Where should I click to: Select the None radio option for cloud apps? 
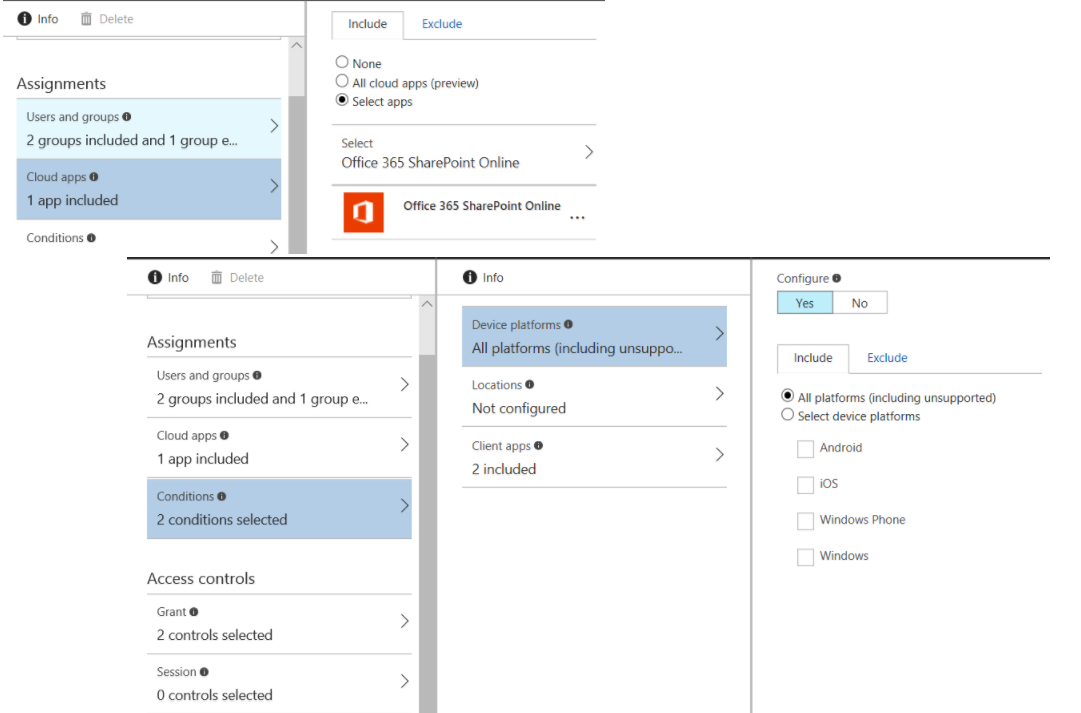(x=342, y=62)
